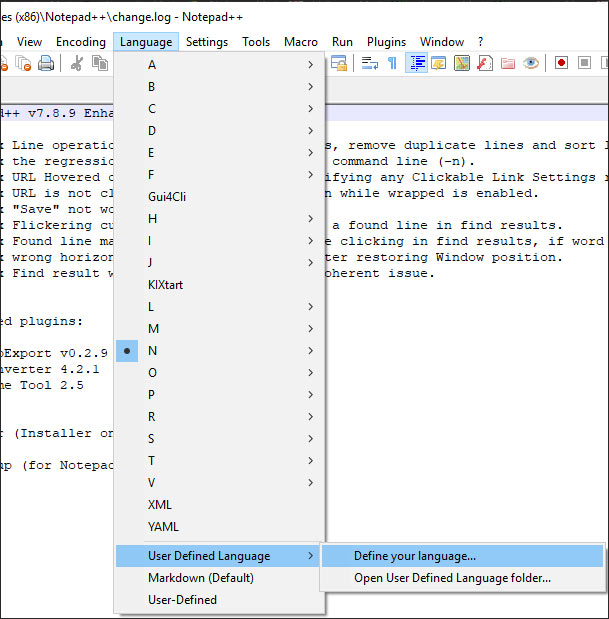Toggle Show All Characters pilcrow icon
609x619 pixels.
[392, 63]
